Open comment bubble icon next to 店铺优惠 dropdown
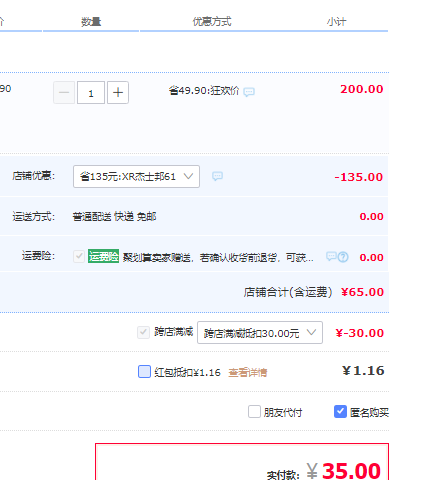Screen dimensions: 437x480 click(x=217, y=176)
